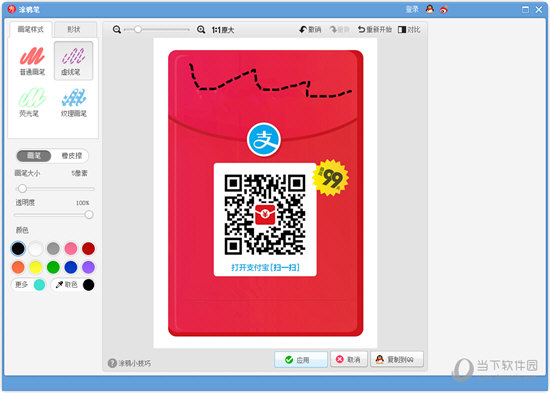Click the apply (应用) button
Viewport: 550px width, 393px height.
301,360
